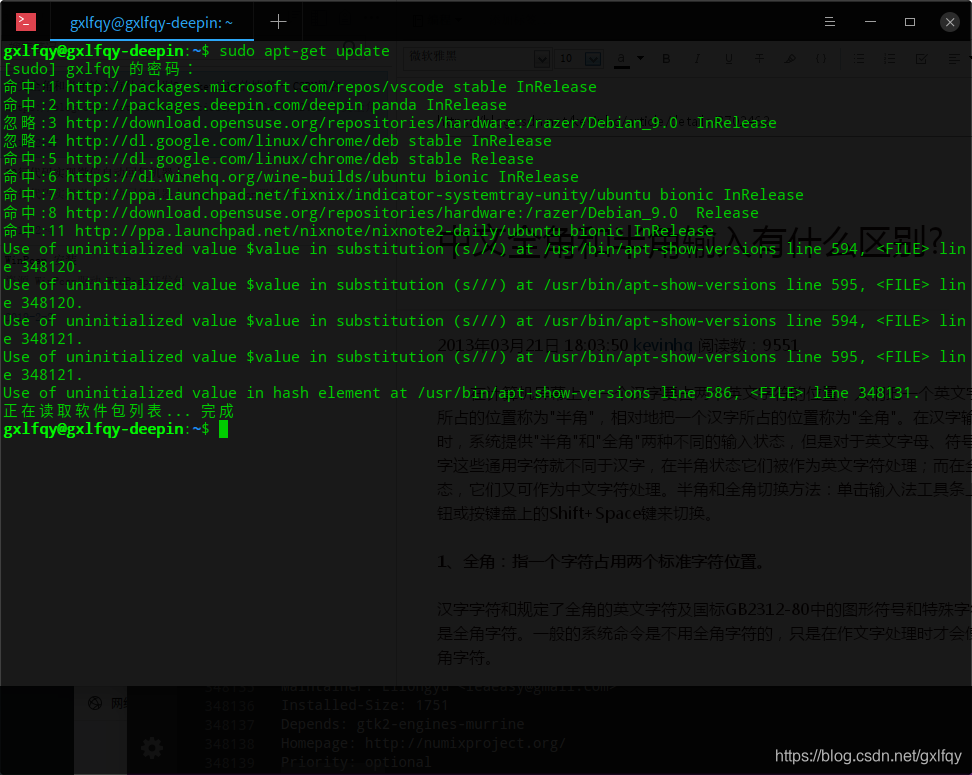The image size is (972, 775).
Task: Click the packages.microsoft.com/repos/vscode URL line
Action: click(300, 87)
